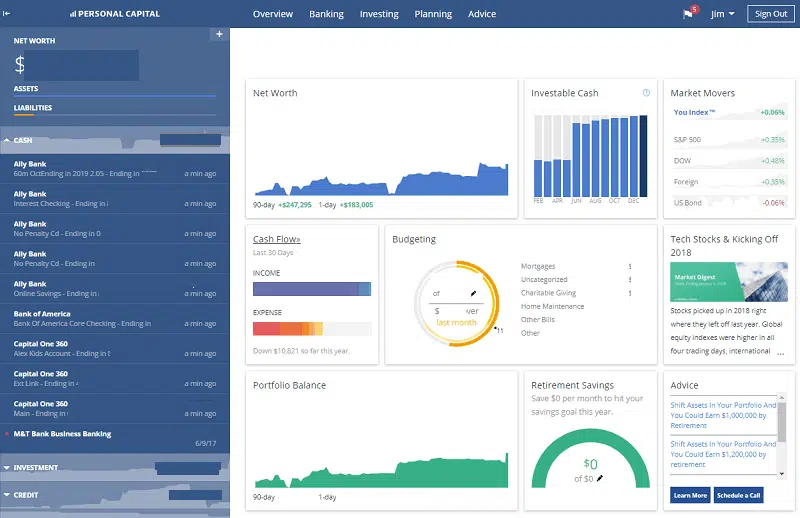This screenshot has height=518, width=800.
Task: Click the You Index row in Market Movers
Action: (x=729, y=112)
